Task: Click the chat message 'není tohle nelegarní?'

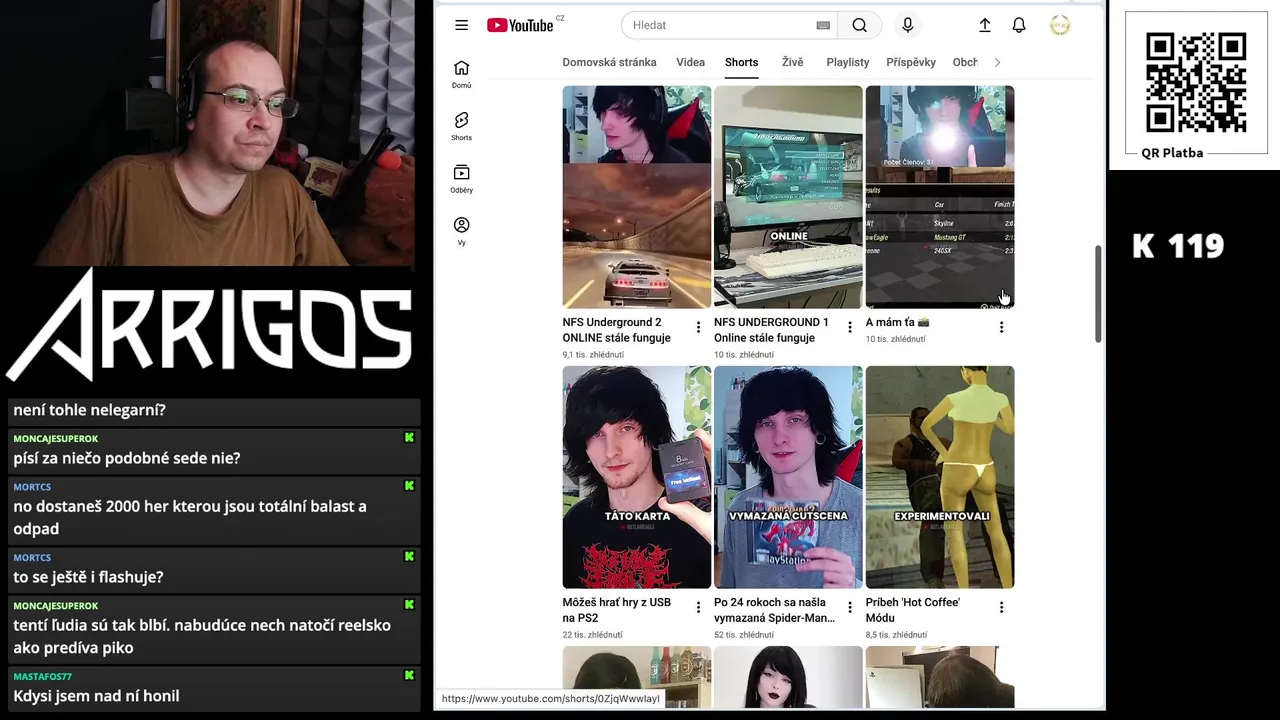Action: pos(89,410)
